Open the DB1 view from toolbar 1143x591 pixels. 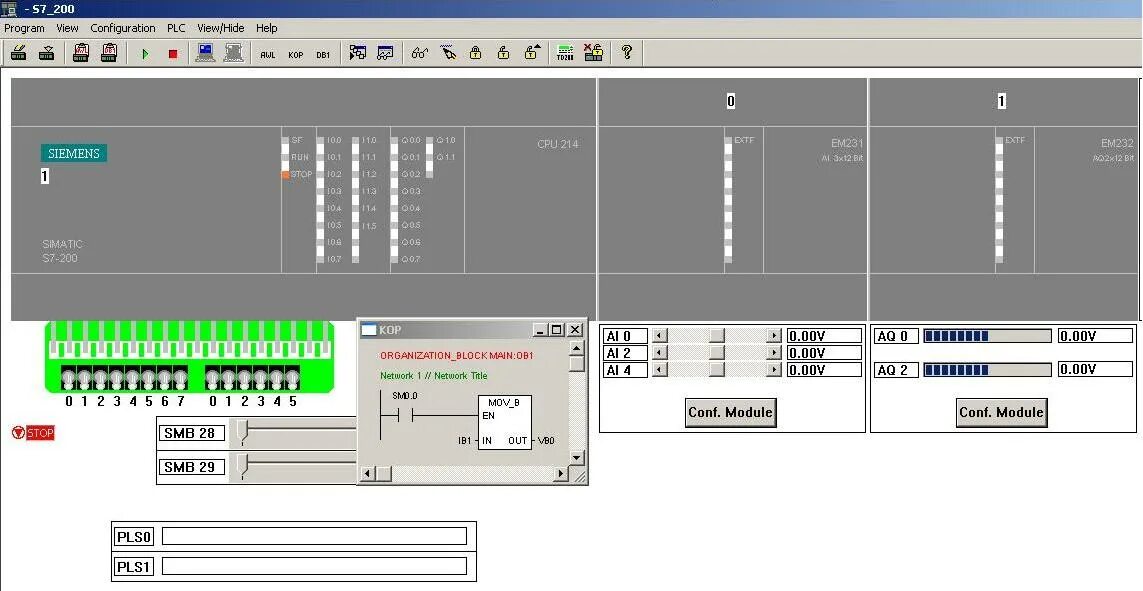[323, 55]
